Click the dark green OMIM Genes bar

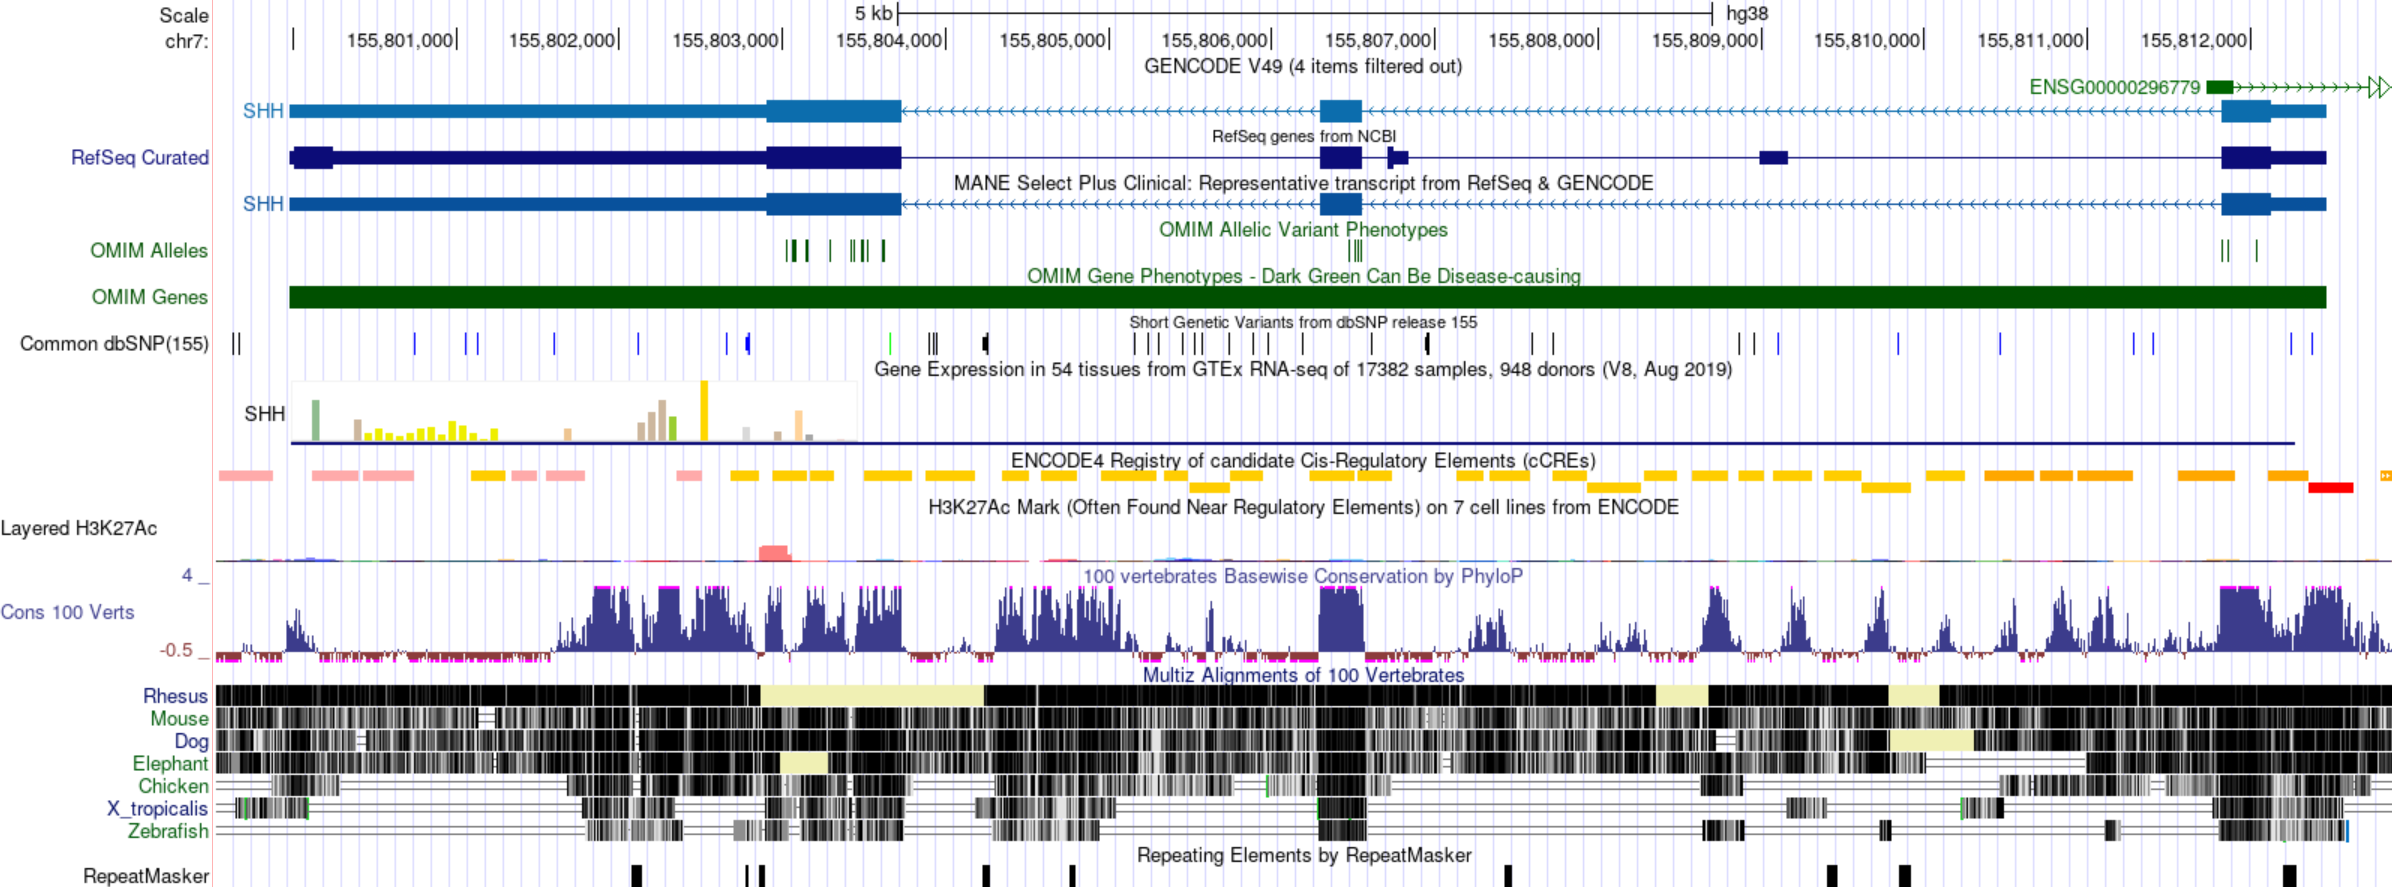pyautogui.click(x=1306, y=297)
